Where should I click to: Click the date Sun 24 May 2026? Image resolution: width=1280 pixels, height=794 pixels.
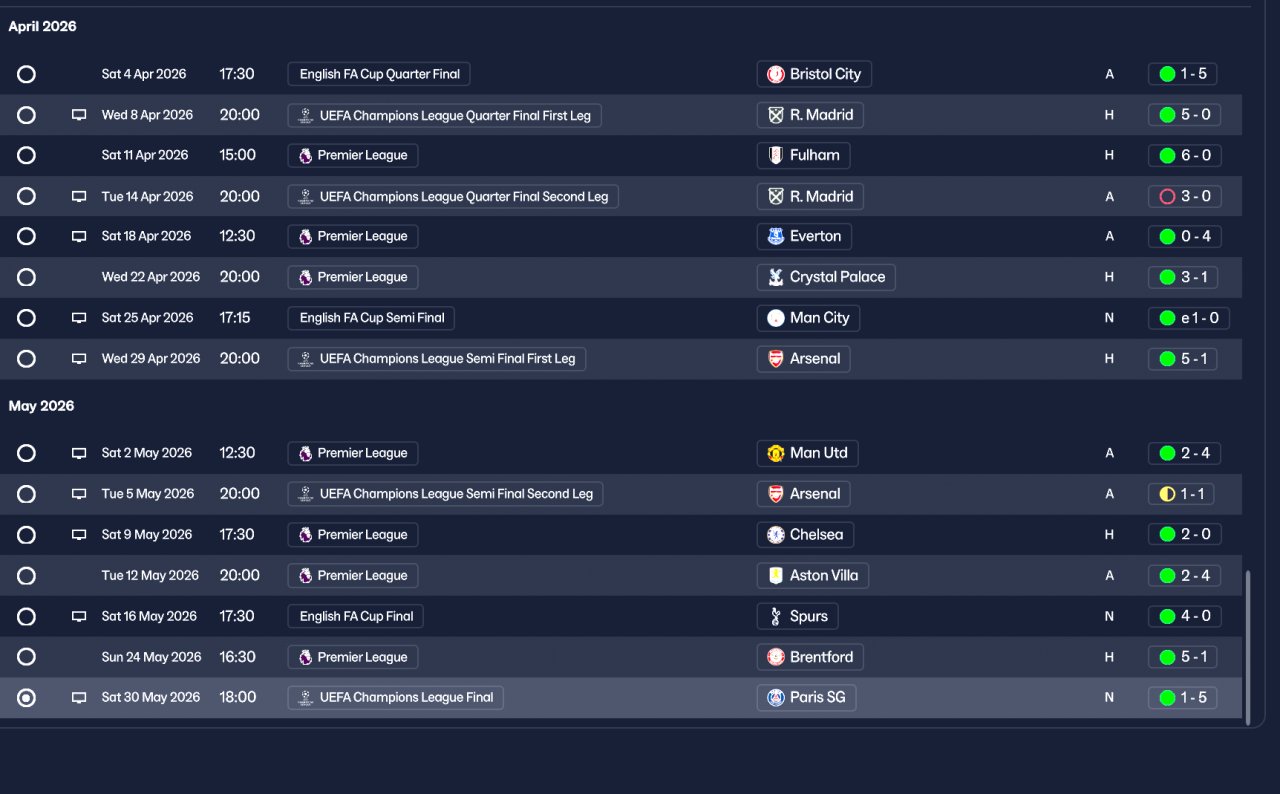point(151,657)
